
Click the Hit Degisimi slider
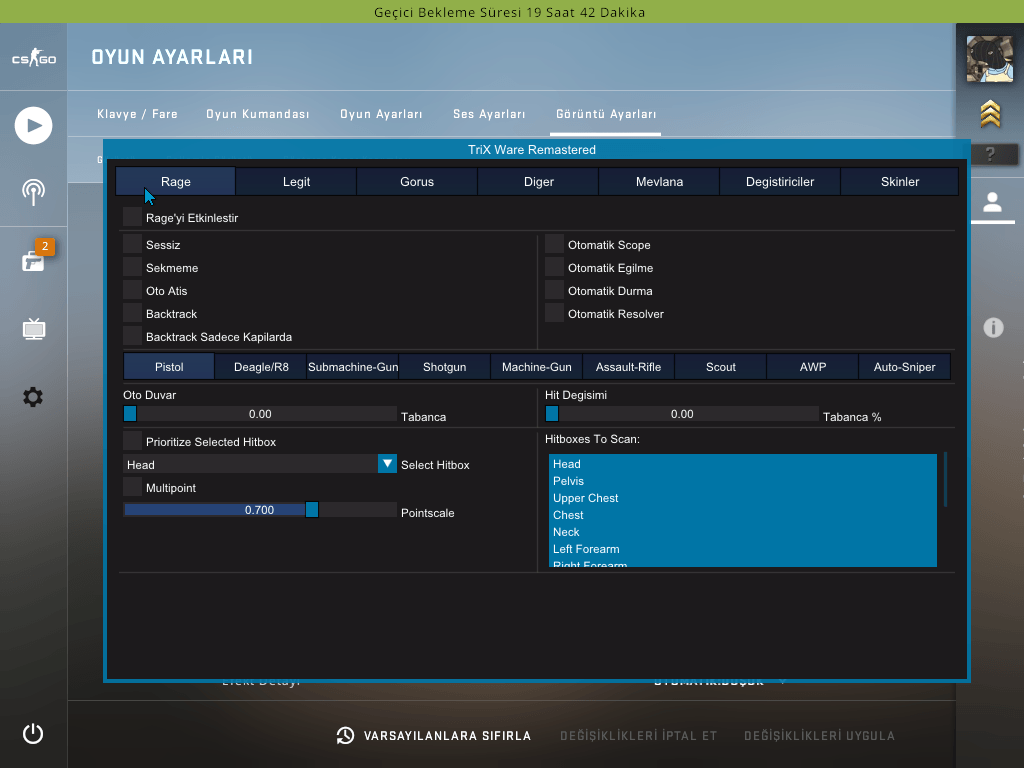coord(682,413)
